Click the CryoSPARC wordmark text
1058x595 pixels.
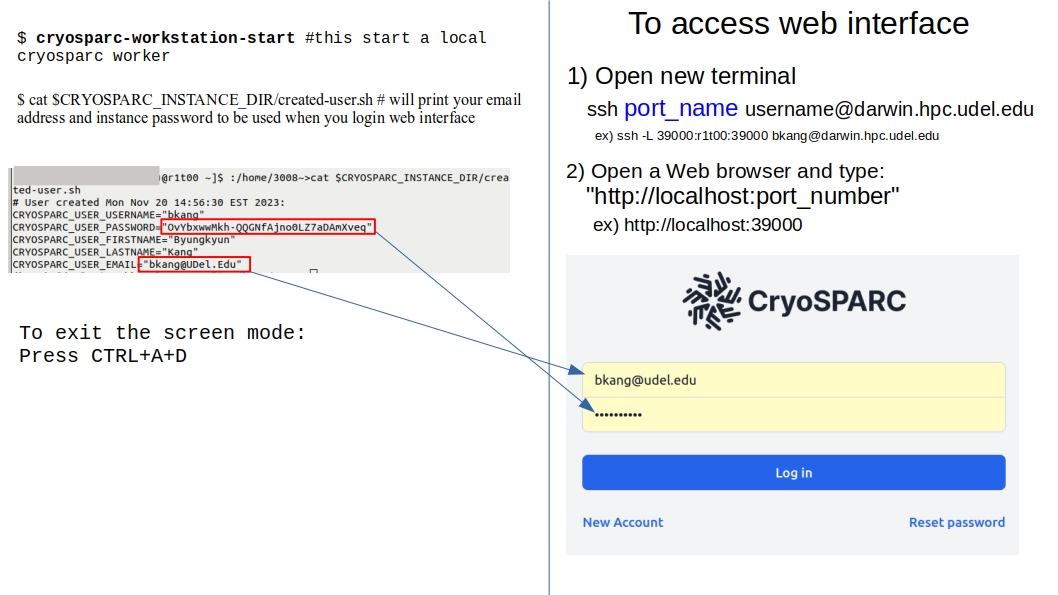(826, 300)
